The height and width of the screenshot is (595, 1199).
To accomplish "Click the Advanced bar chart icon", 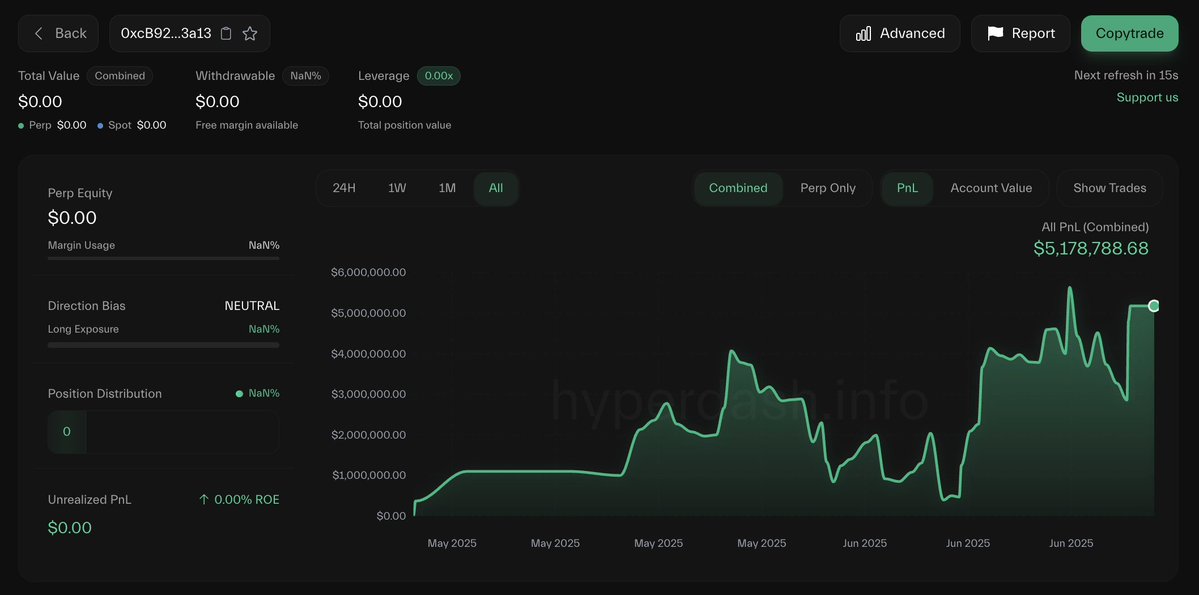I will click(x=863, y=34).
